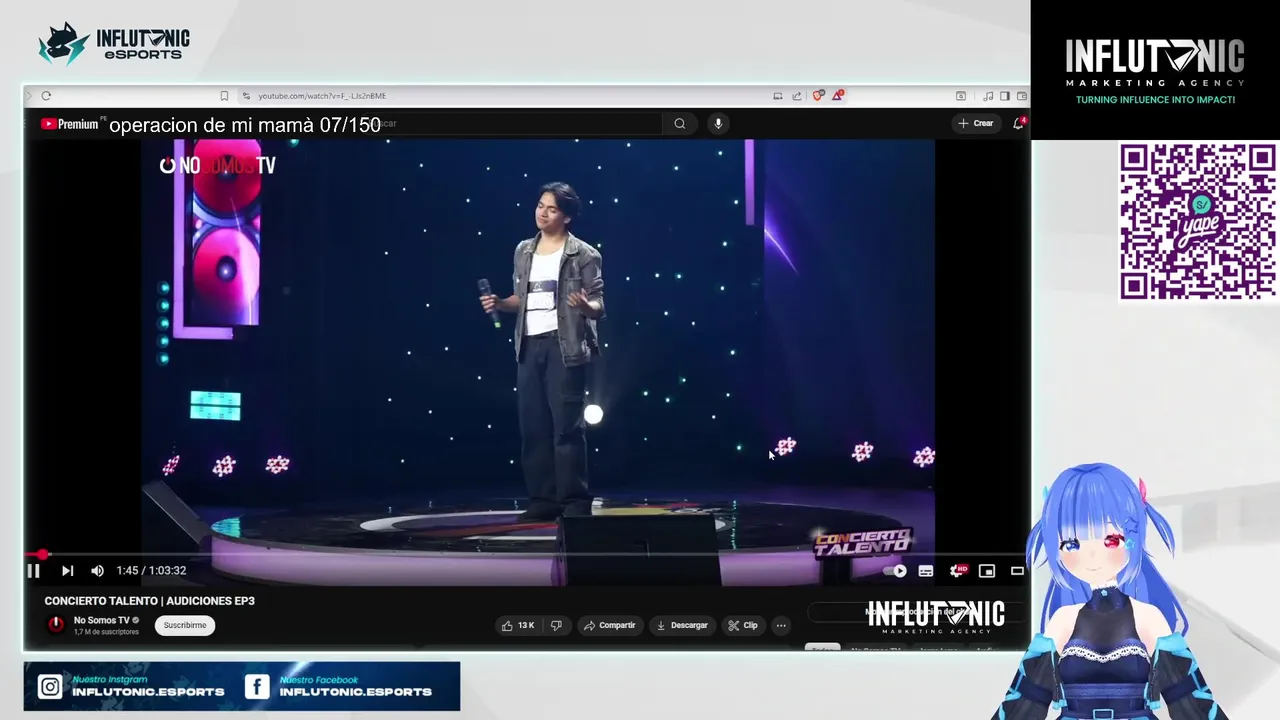Open the YouTube notifications bell
This screenshot has width=1280, height=720.
(1018, 124)
